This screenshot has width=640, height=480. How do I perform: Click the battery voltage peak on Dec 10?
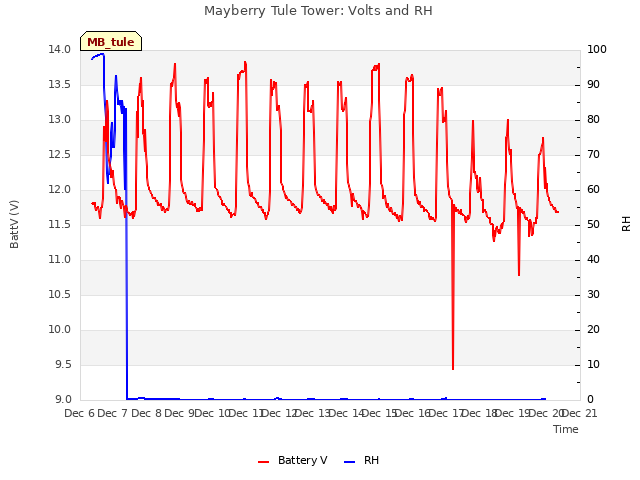(245, 62)
